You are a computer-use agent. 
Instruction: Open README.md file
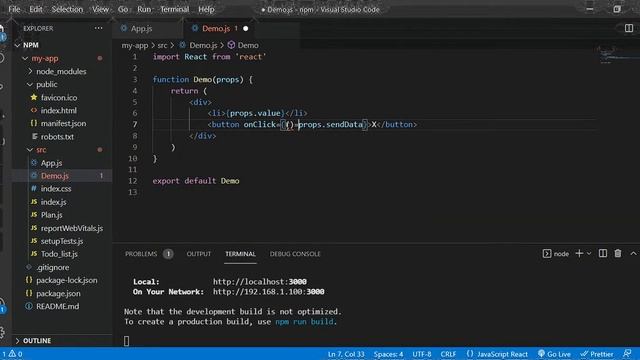pyautogui.click(x=58, y=306)
